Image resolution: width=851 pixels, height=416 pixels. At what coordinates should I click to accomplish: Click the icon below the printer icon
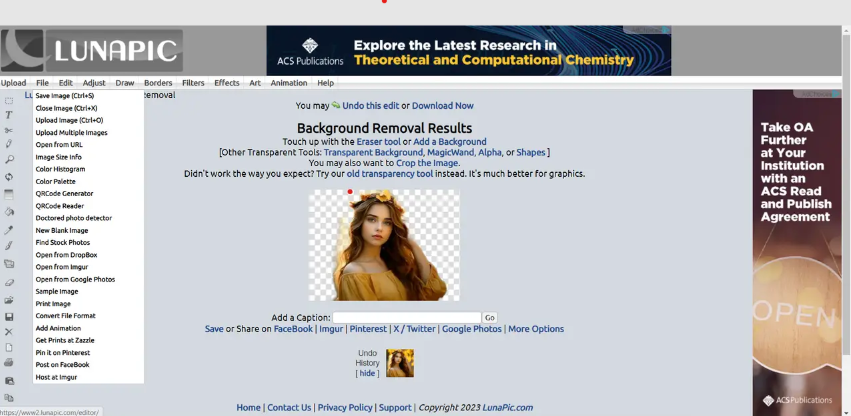coord(9,381)
